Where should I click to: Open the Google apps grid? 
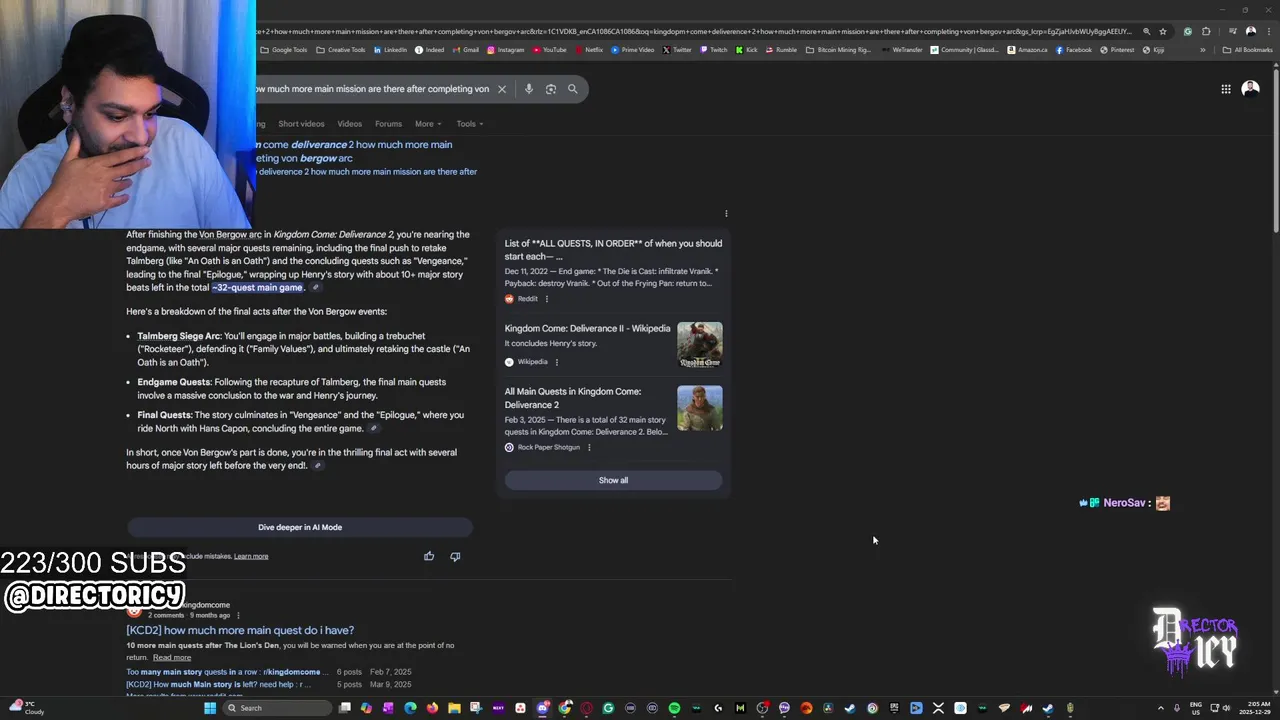point(1226,89)
